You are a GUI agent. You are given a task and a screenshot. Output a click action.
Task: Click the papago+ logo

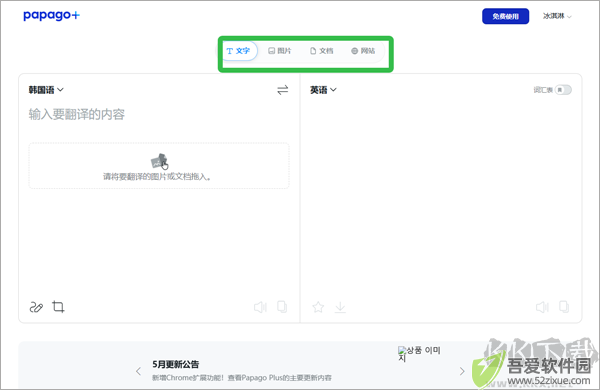tap(51, 16)
